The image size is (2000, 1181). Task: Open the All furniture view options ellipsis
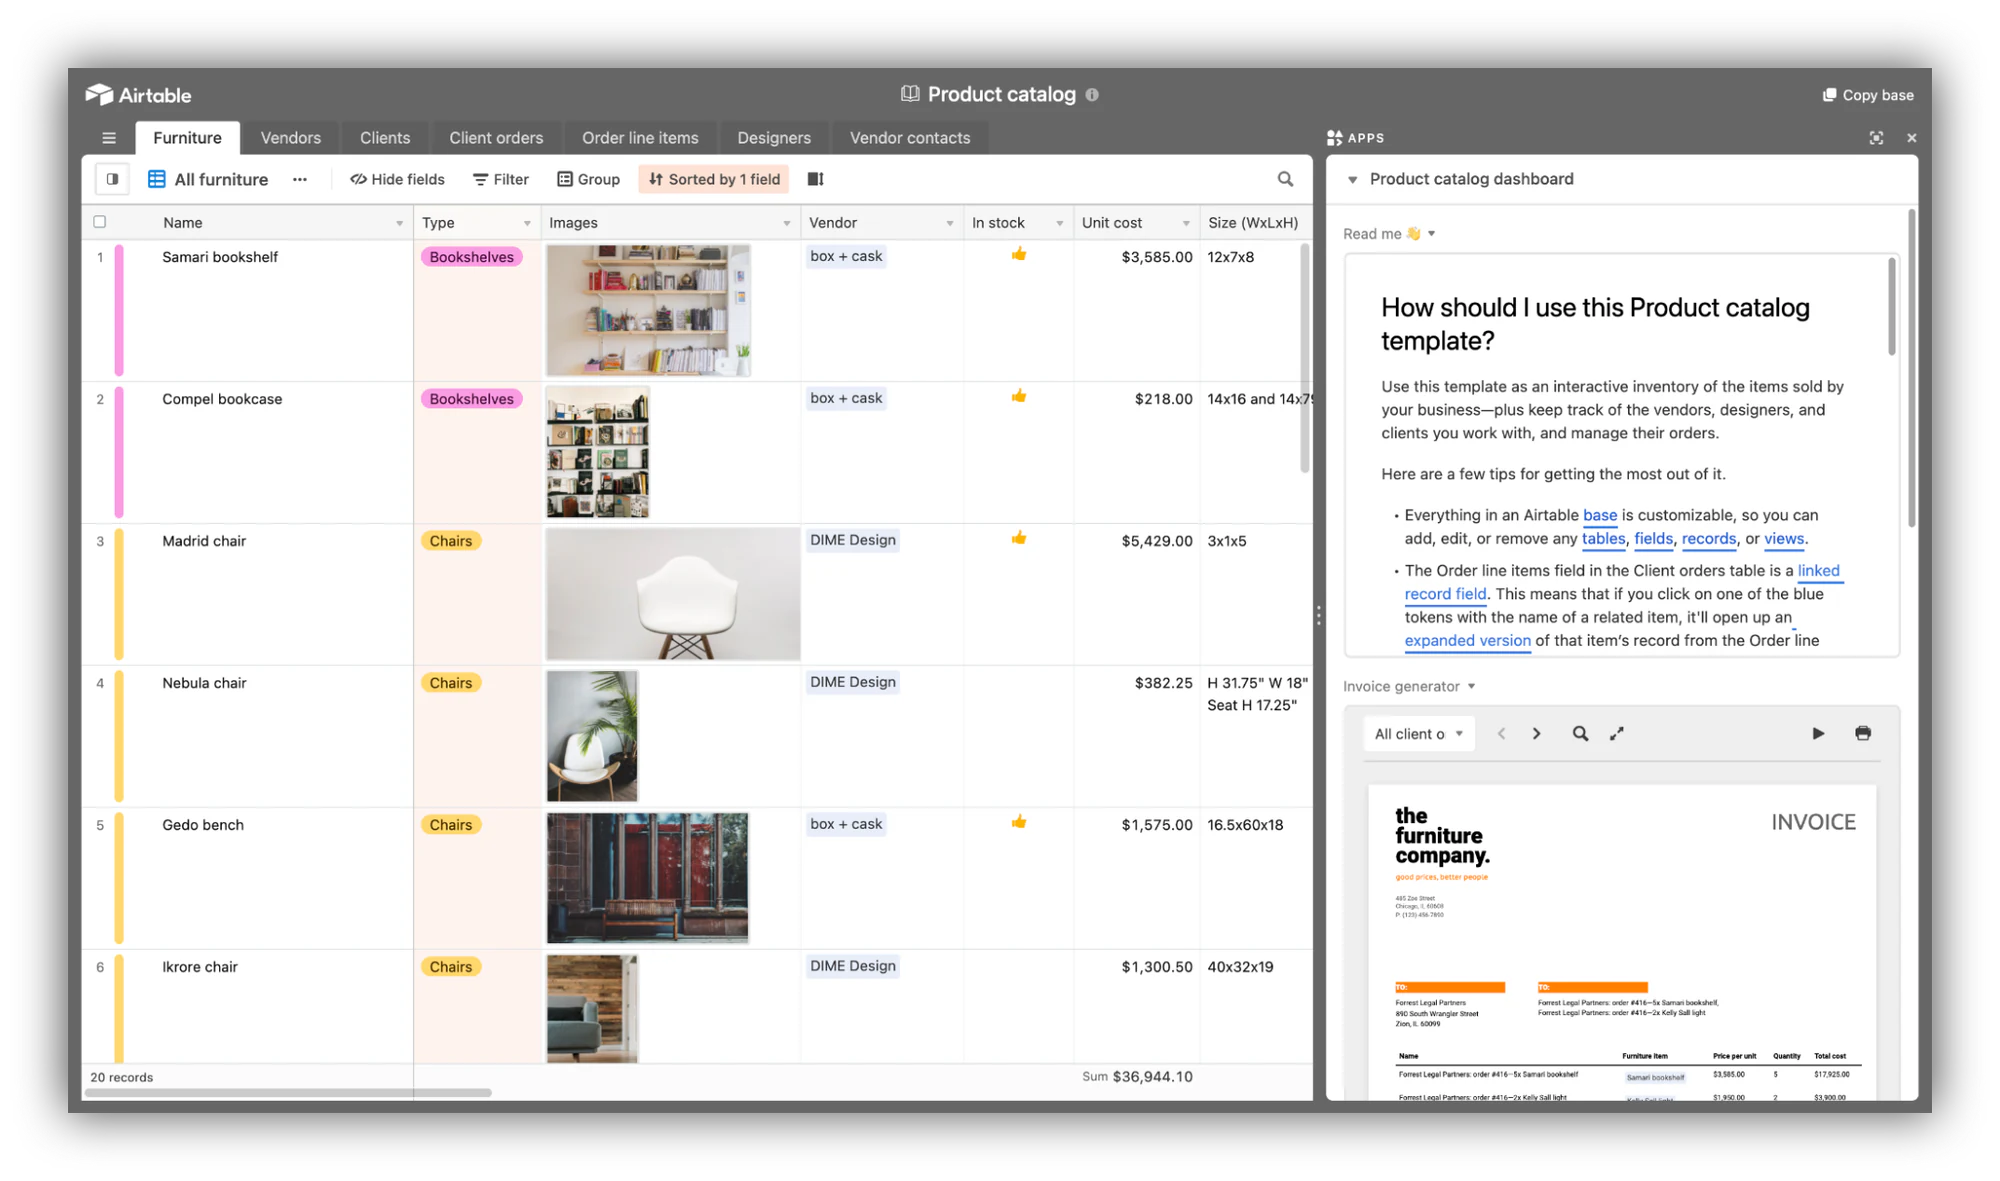(299, 179)
